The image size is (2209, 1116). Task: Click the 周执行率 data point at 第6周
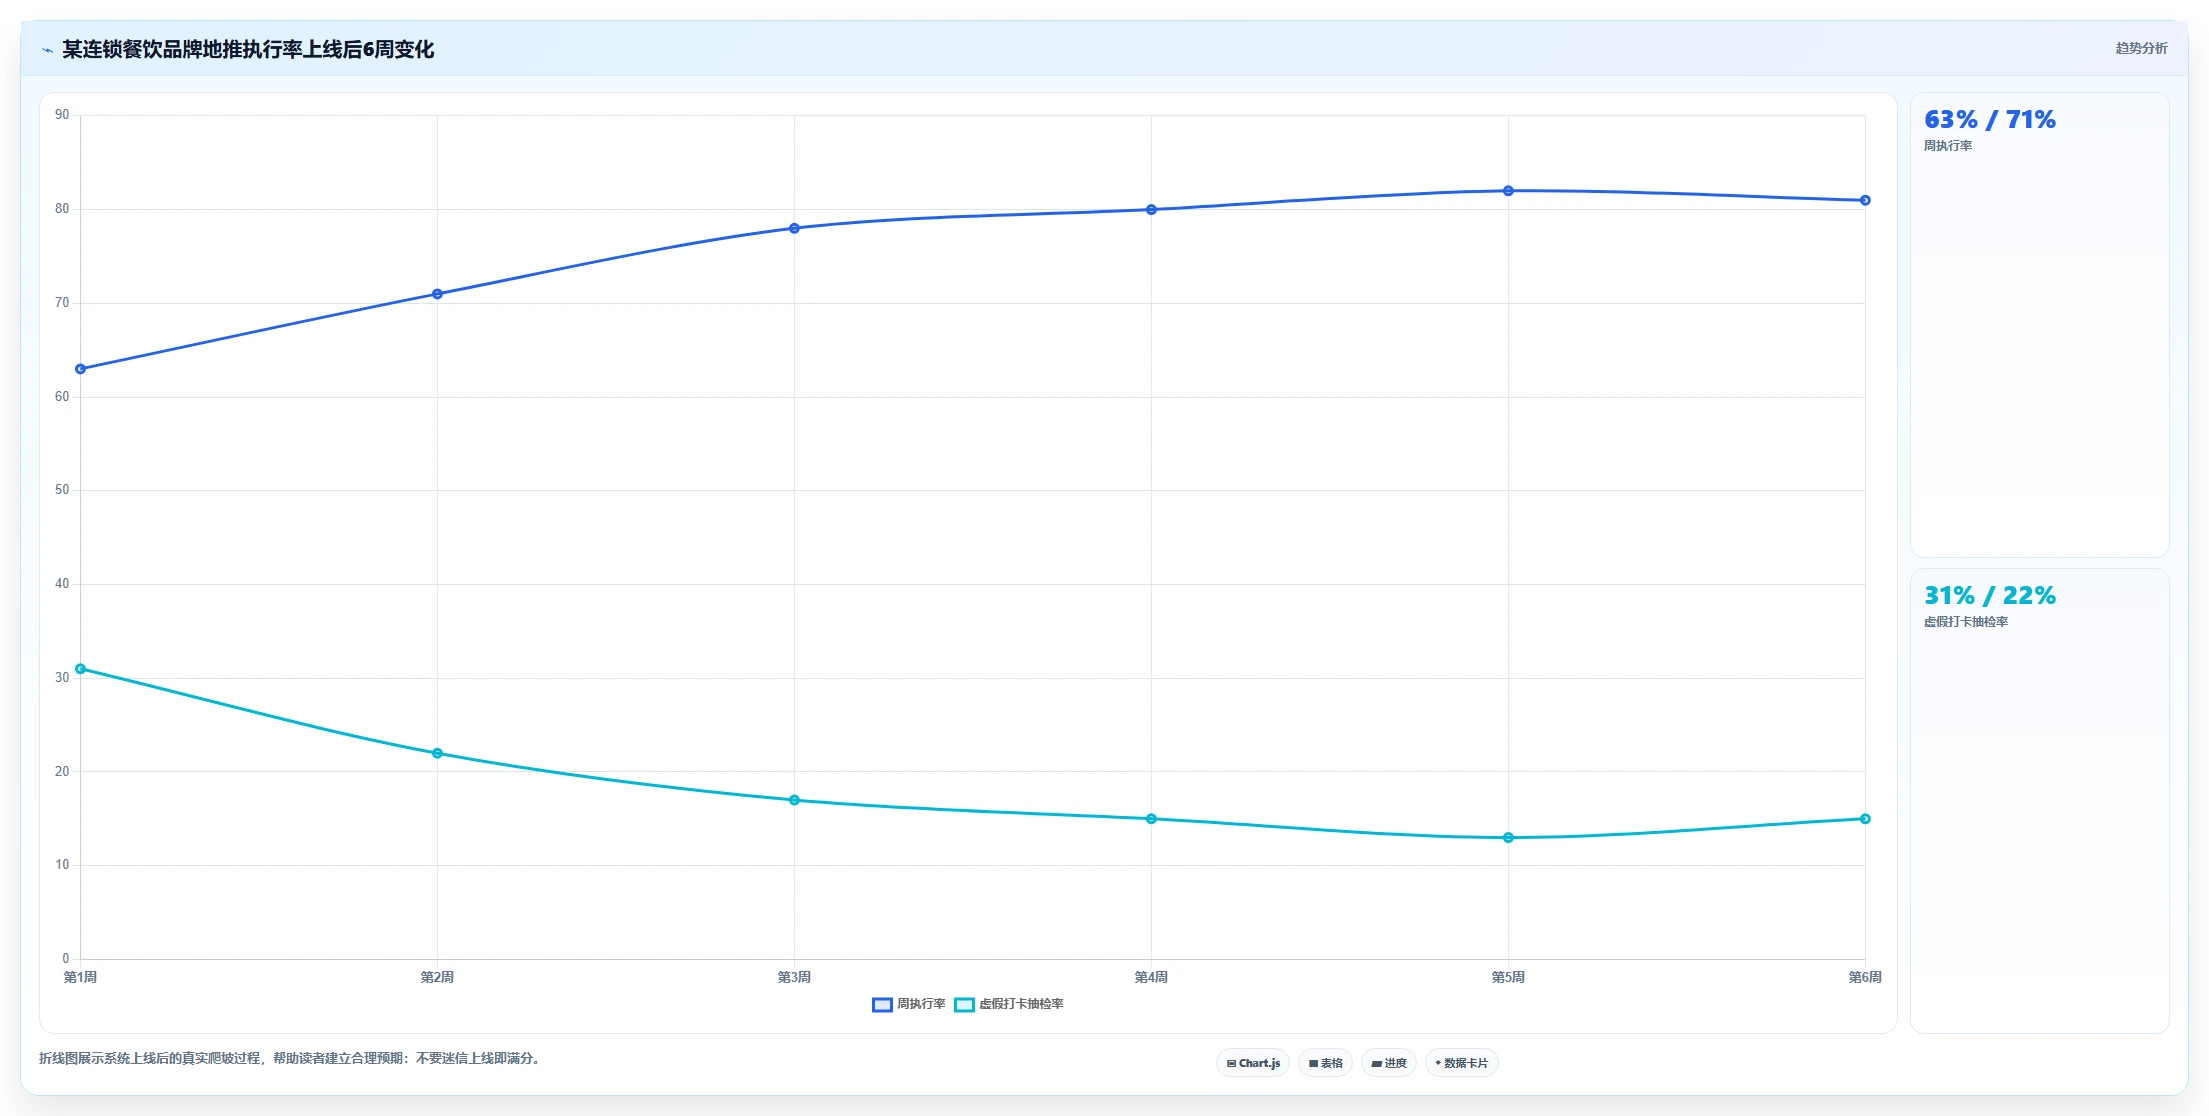coord(1865,200)
